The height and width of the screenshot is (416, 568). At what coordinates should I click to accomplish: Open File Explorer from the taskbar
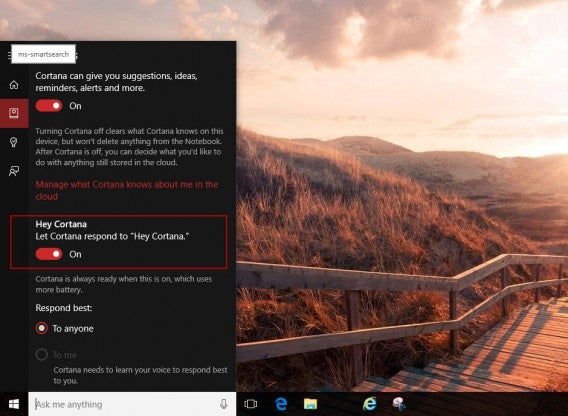(x=310, y=404)
